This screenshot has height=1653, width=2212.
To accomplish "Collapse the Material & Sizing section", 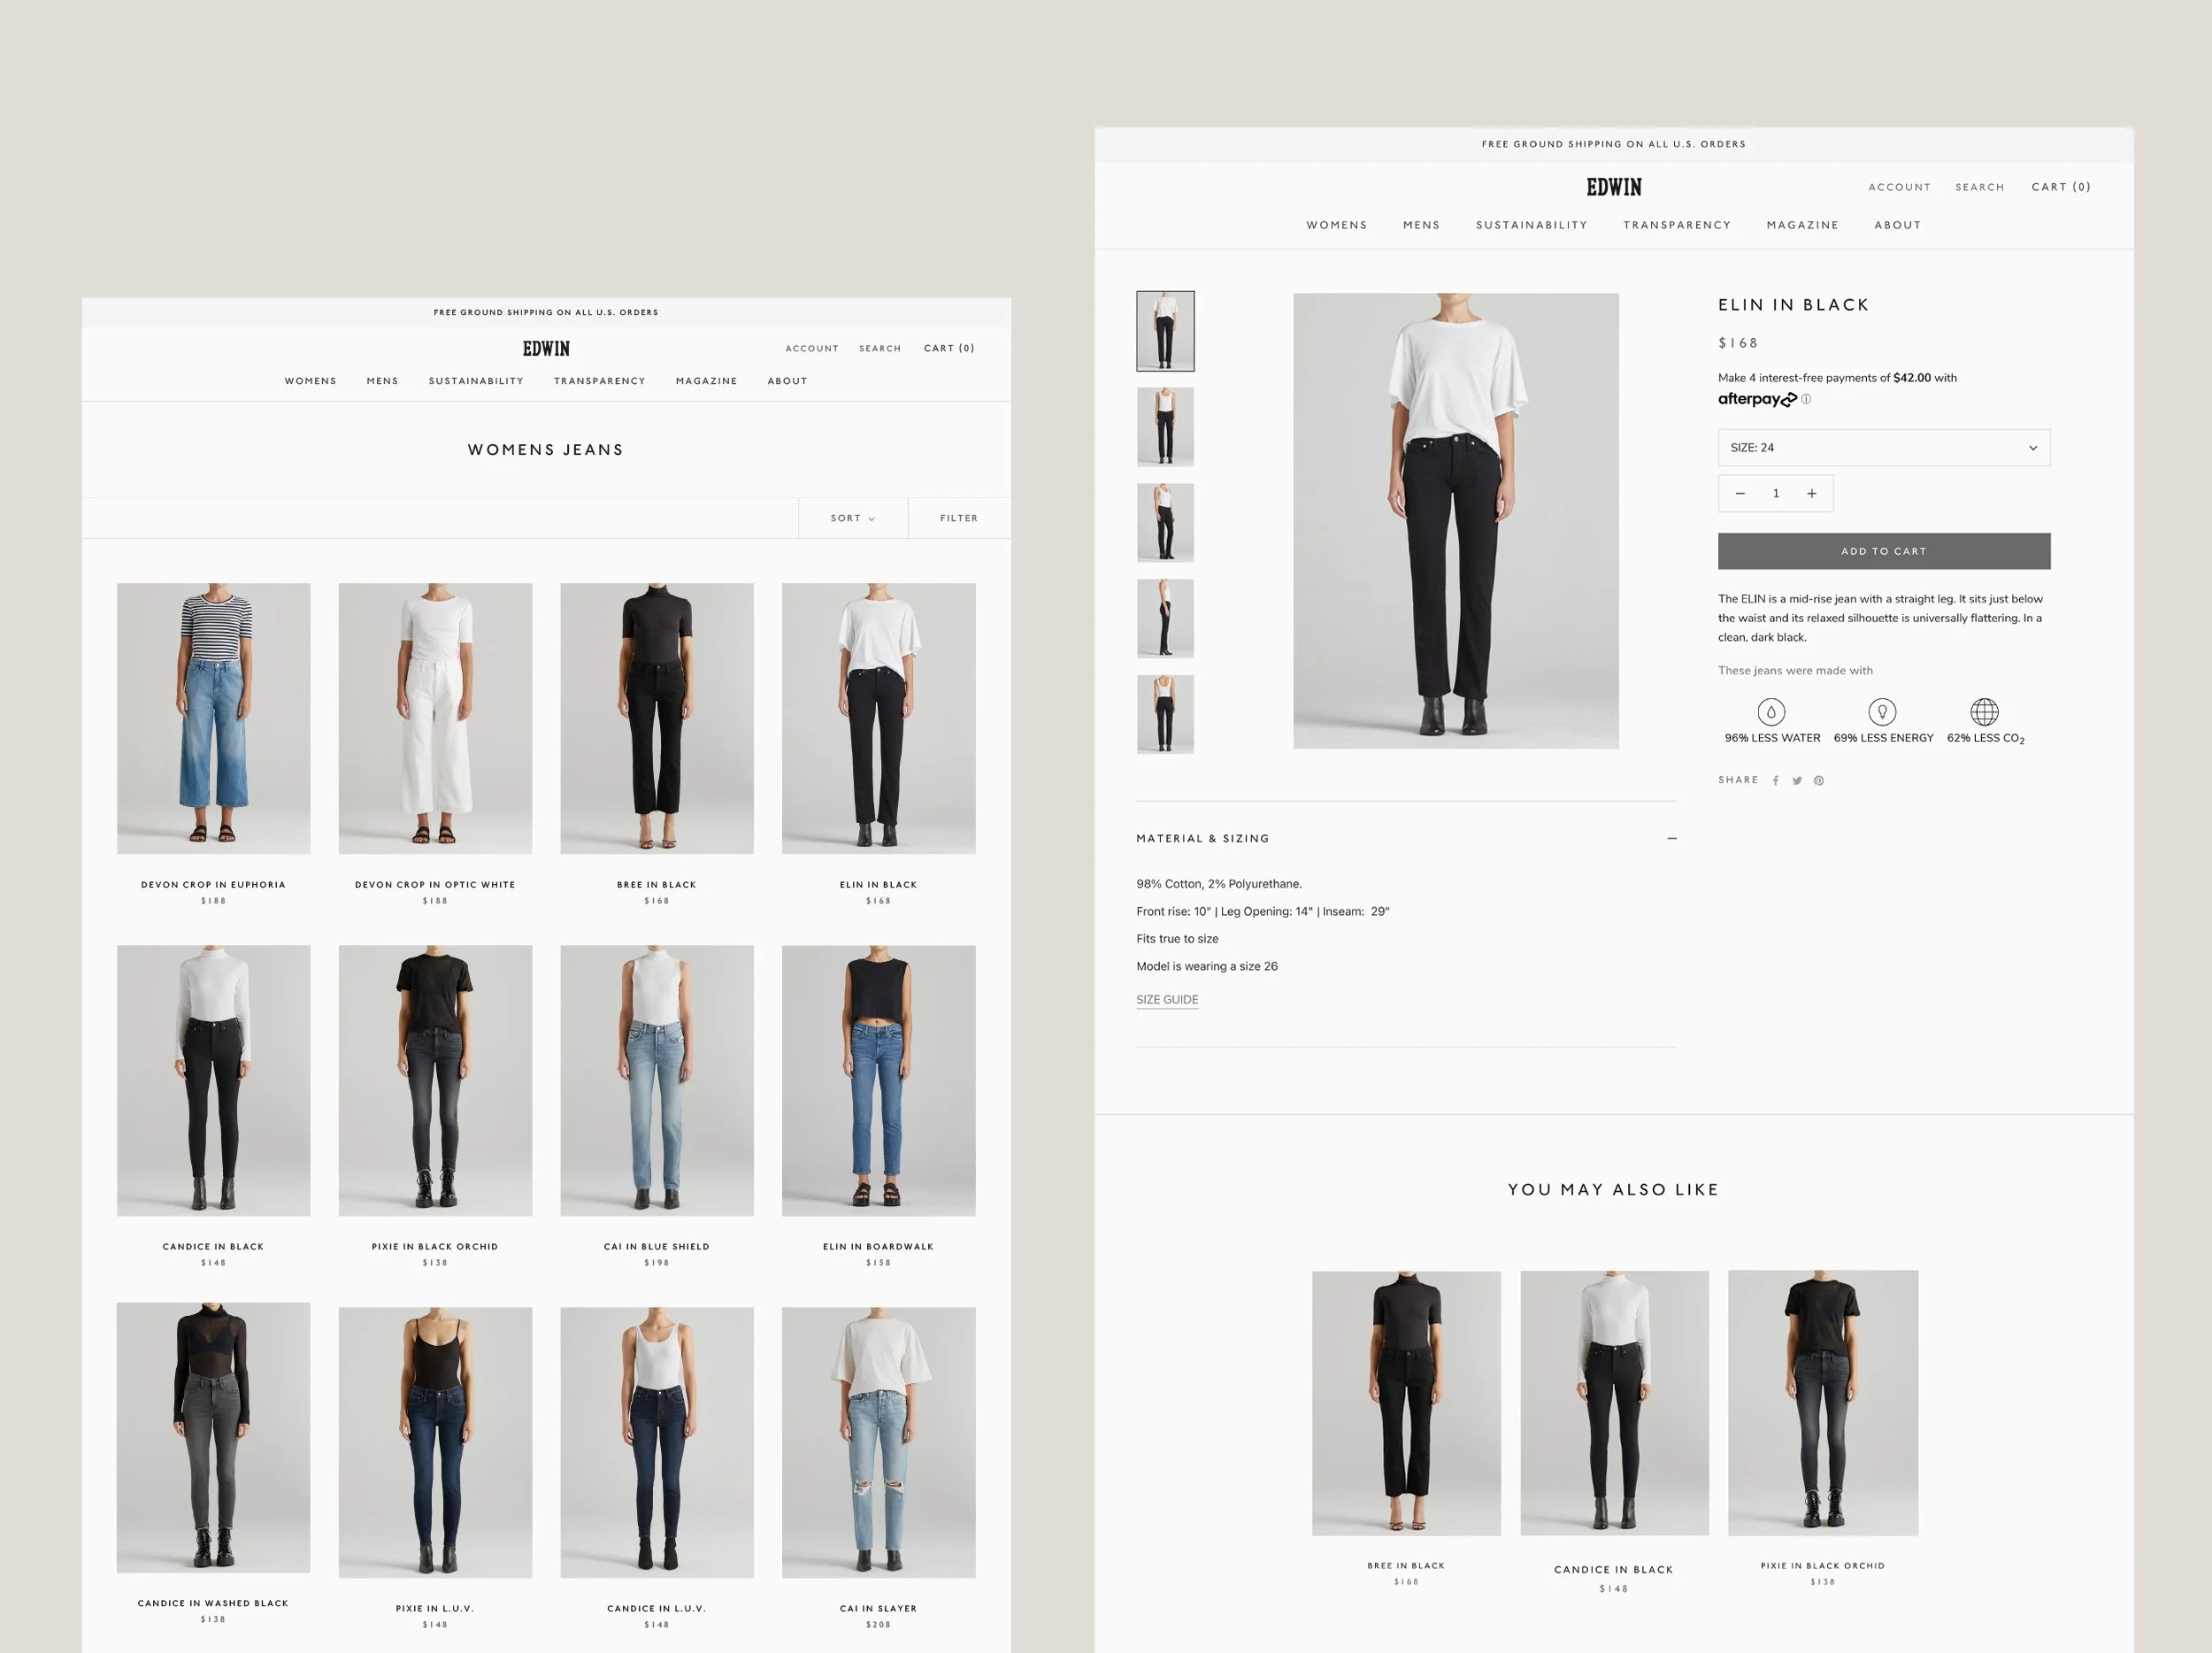I will click(1672, 839).
